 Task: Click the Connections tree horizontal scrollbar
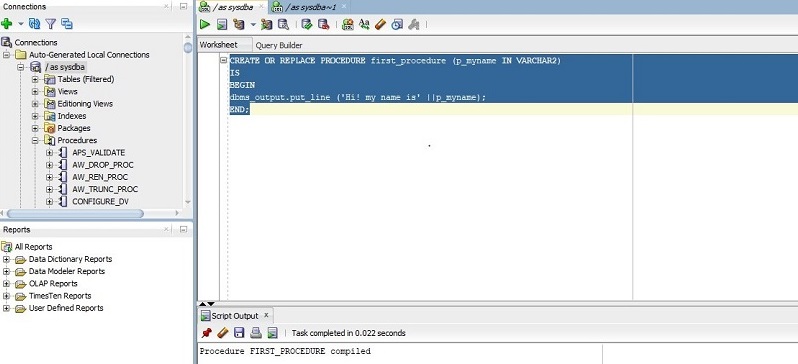click(75, 214)
